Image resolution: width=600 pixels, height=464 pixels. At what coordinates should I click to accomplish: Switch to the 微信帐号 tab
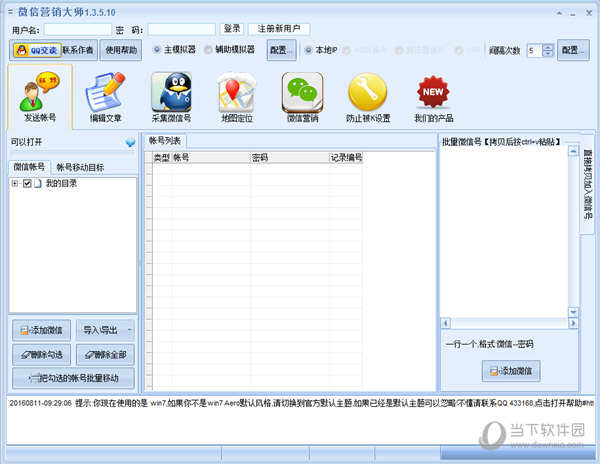29,167
